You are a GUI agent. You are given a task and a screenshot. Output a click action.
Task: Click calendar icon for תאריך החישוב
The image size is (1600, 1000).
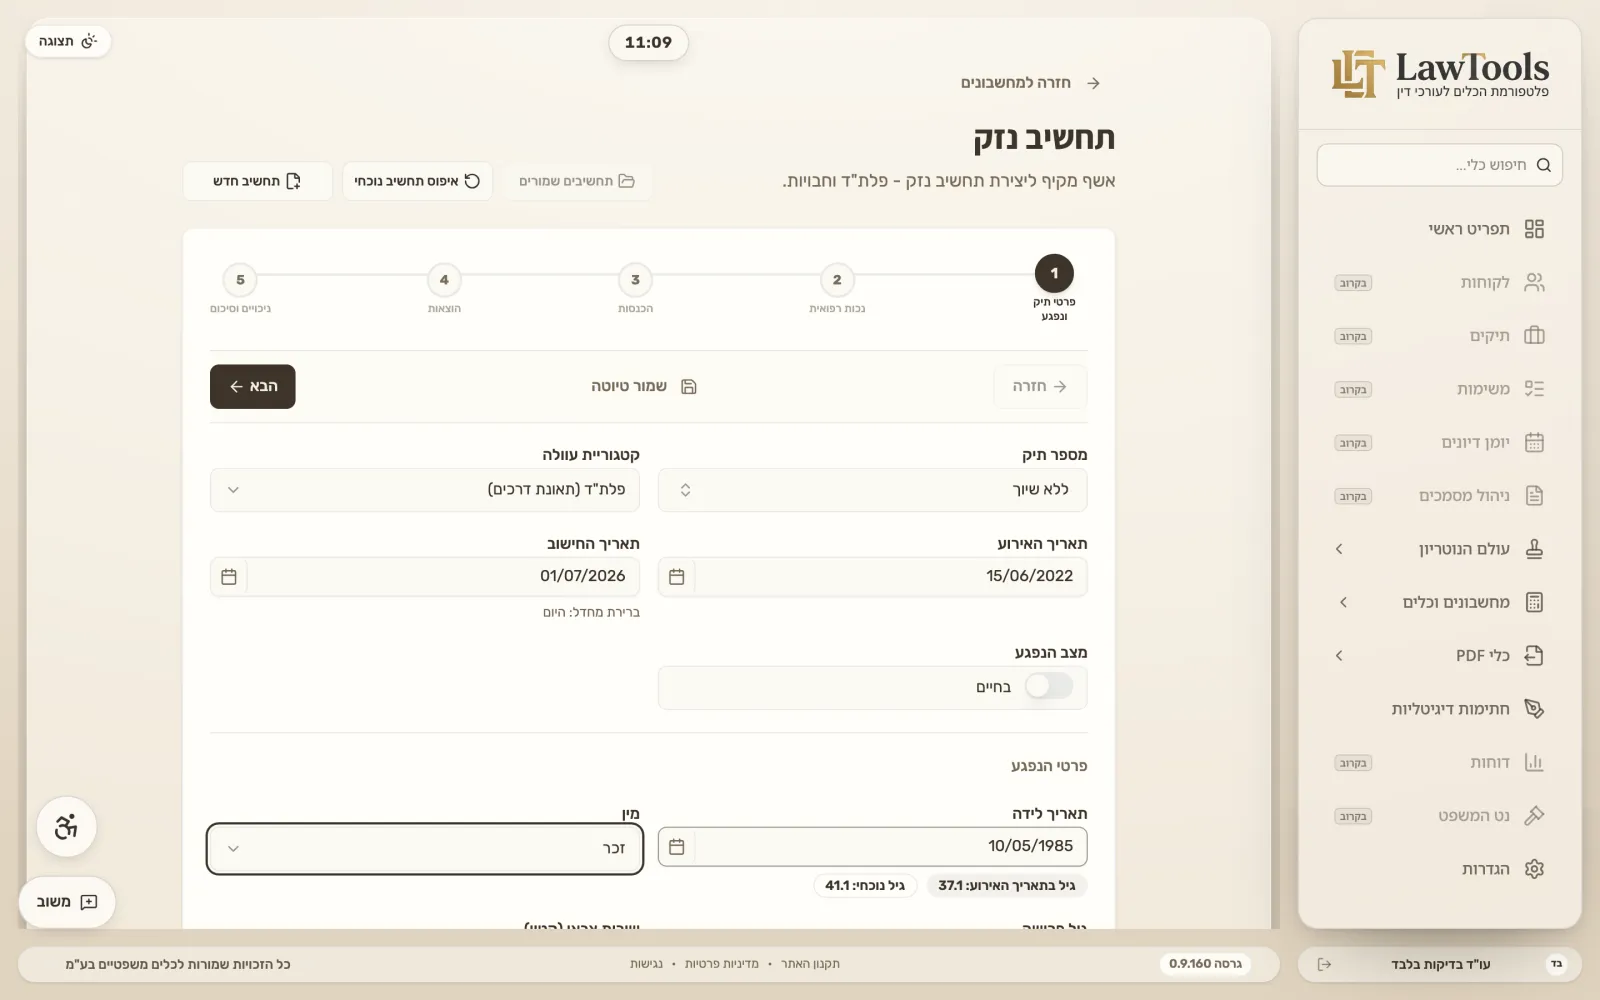tap(229, 577)
